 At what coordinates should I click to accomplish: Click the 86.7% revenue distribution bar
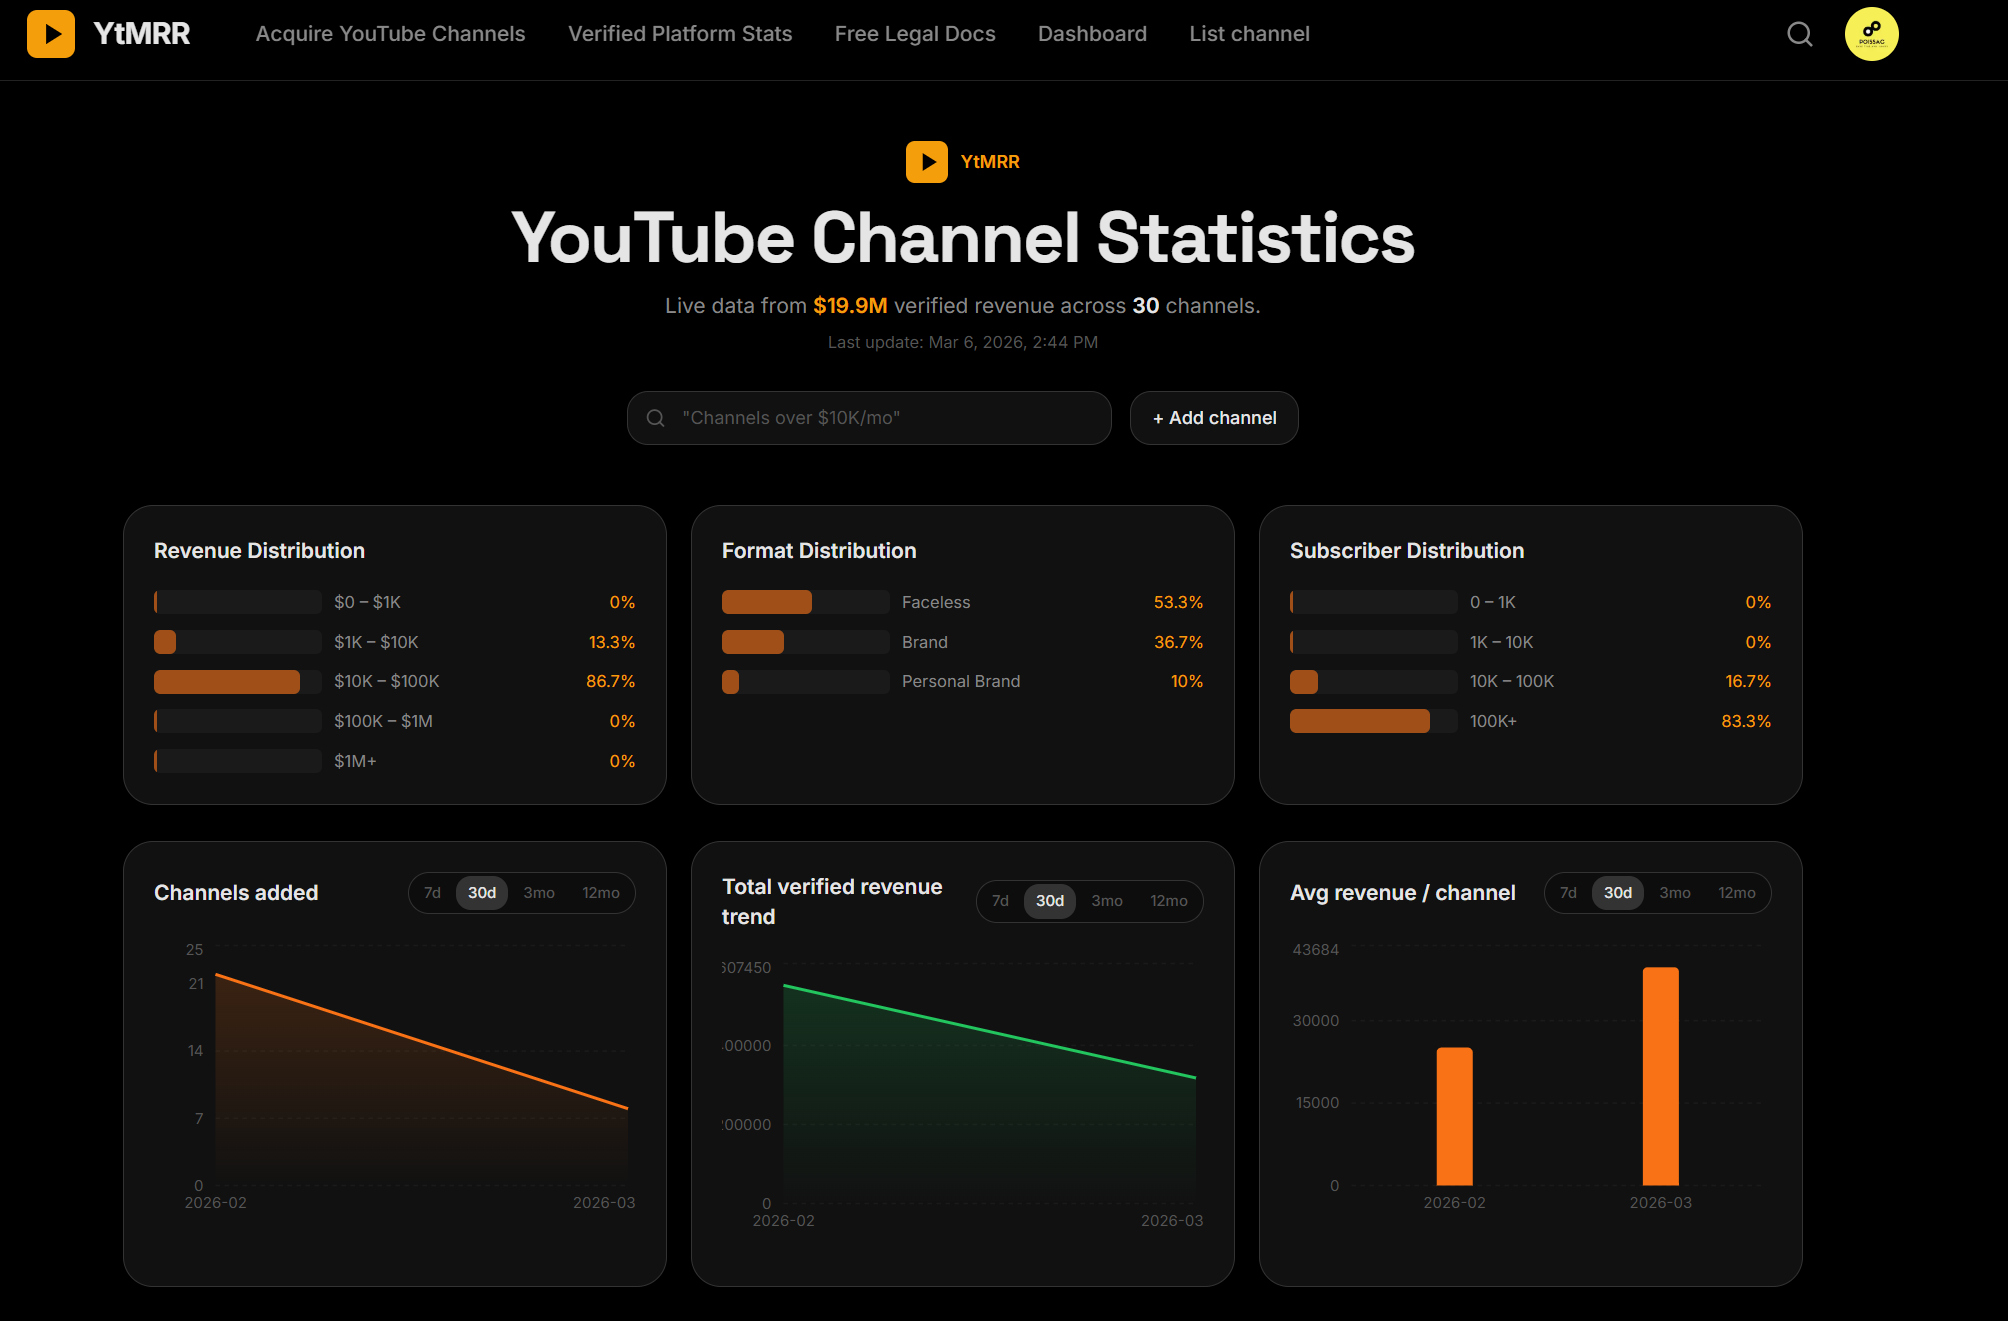click(x=227, y=681)
